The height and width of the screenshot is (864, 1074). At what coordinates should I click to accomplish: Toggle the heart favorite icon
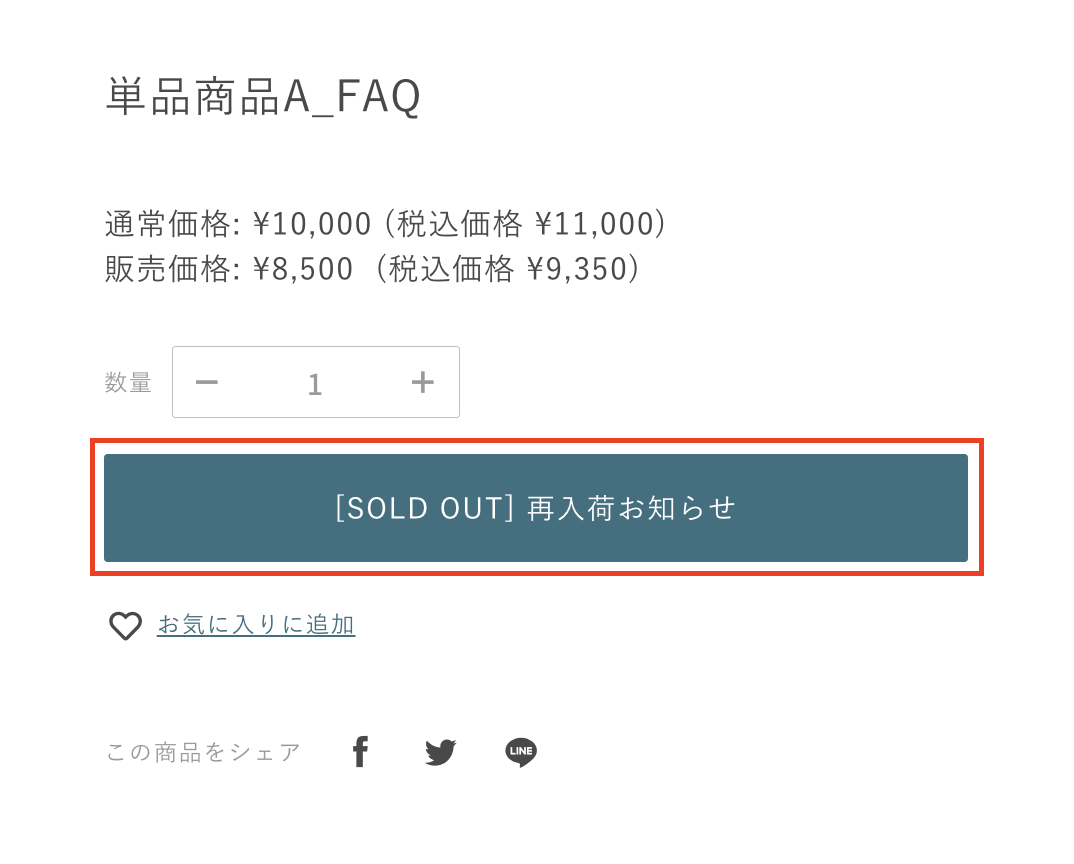[125, 626]
